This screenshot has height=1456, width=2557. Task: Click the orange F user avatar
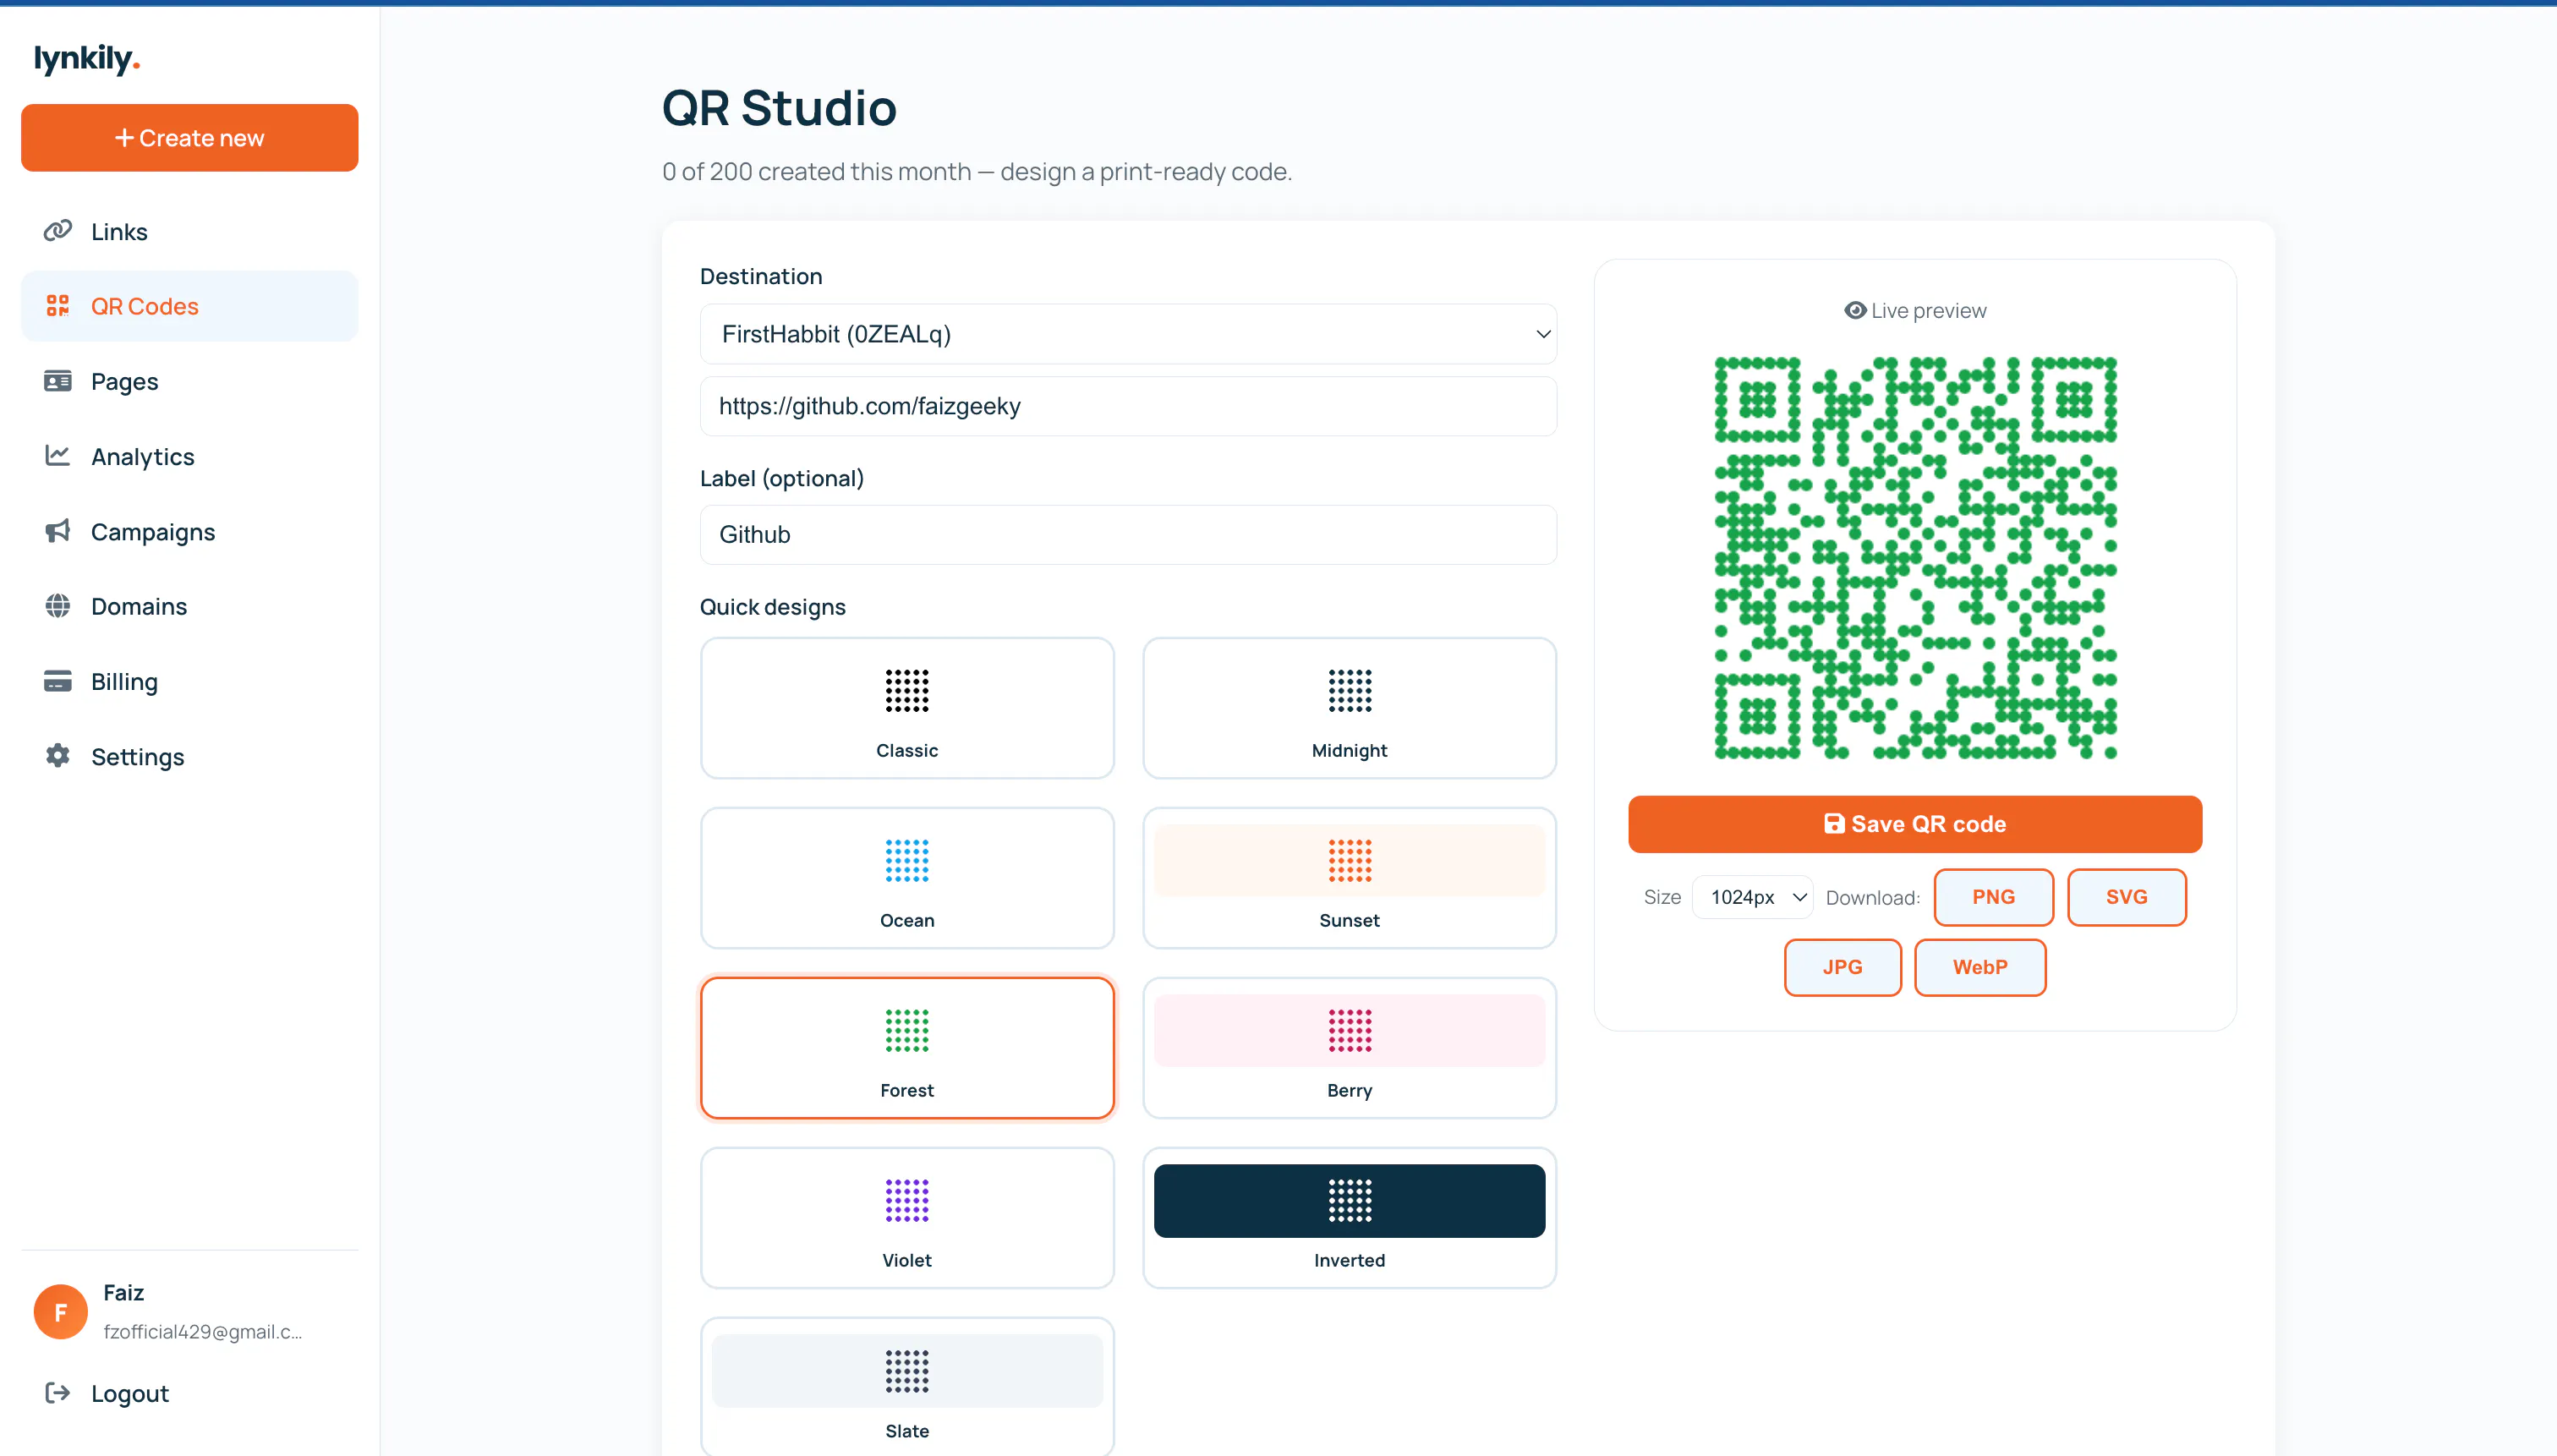pyautogui.click(x=61, y=1312)
